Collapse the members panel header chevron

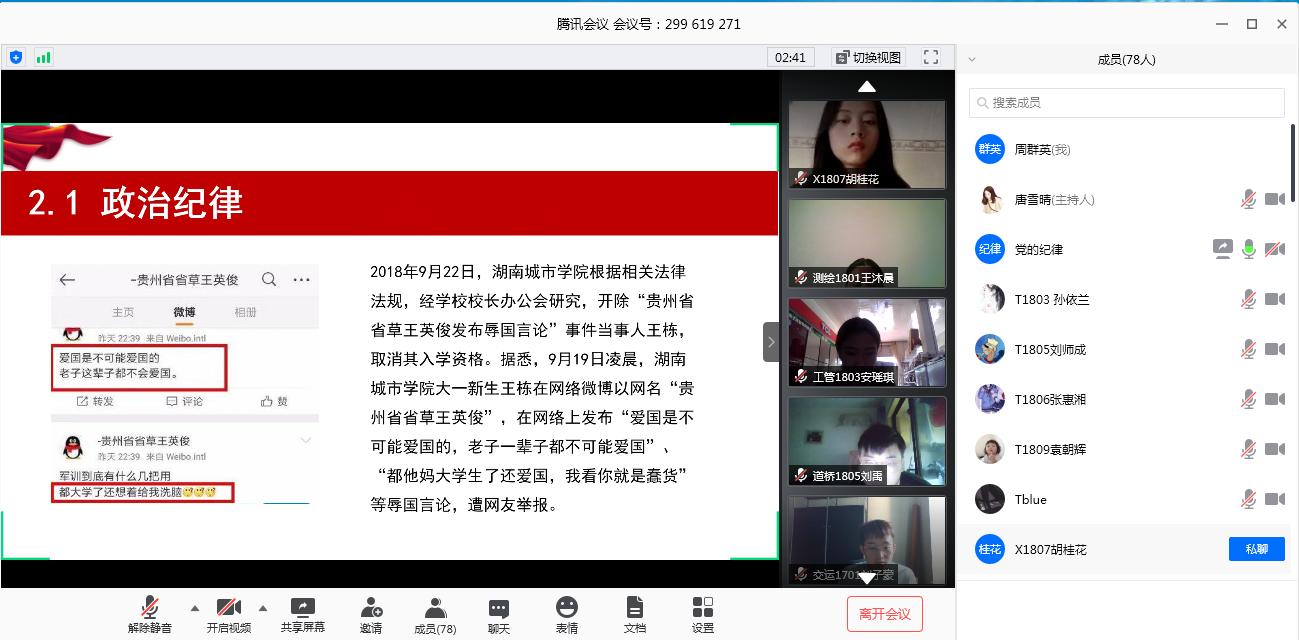(x=972, y=60)
